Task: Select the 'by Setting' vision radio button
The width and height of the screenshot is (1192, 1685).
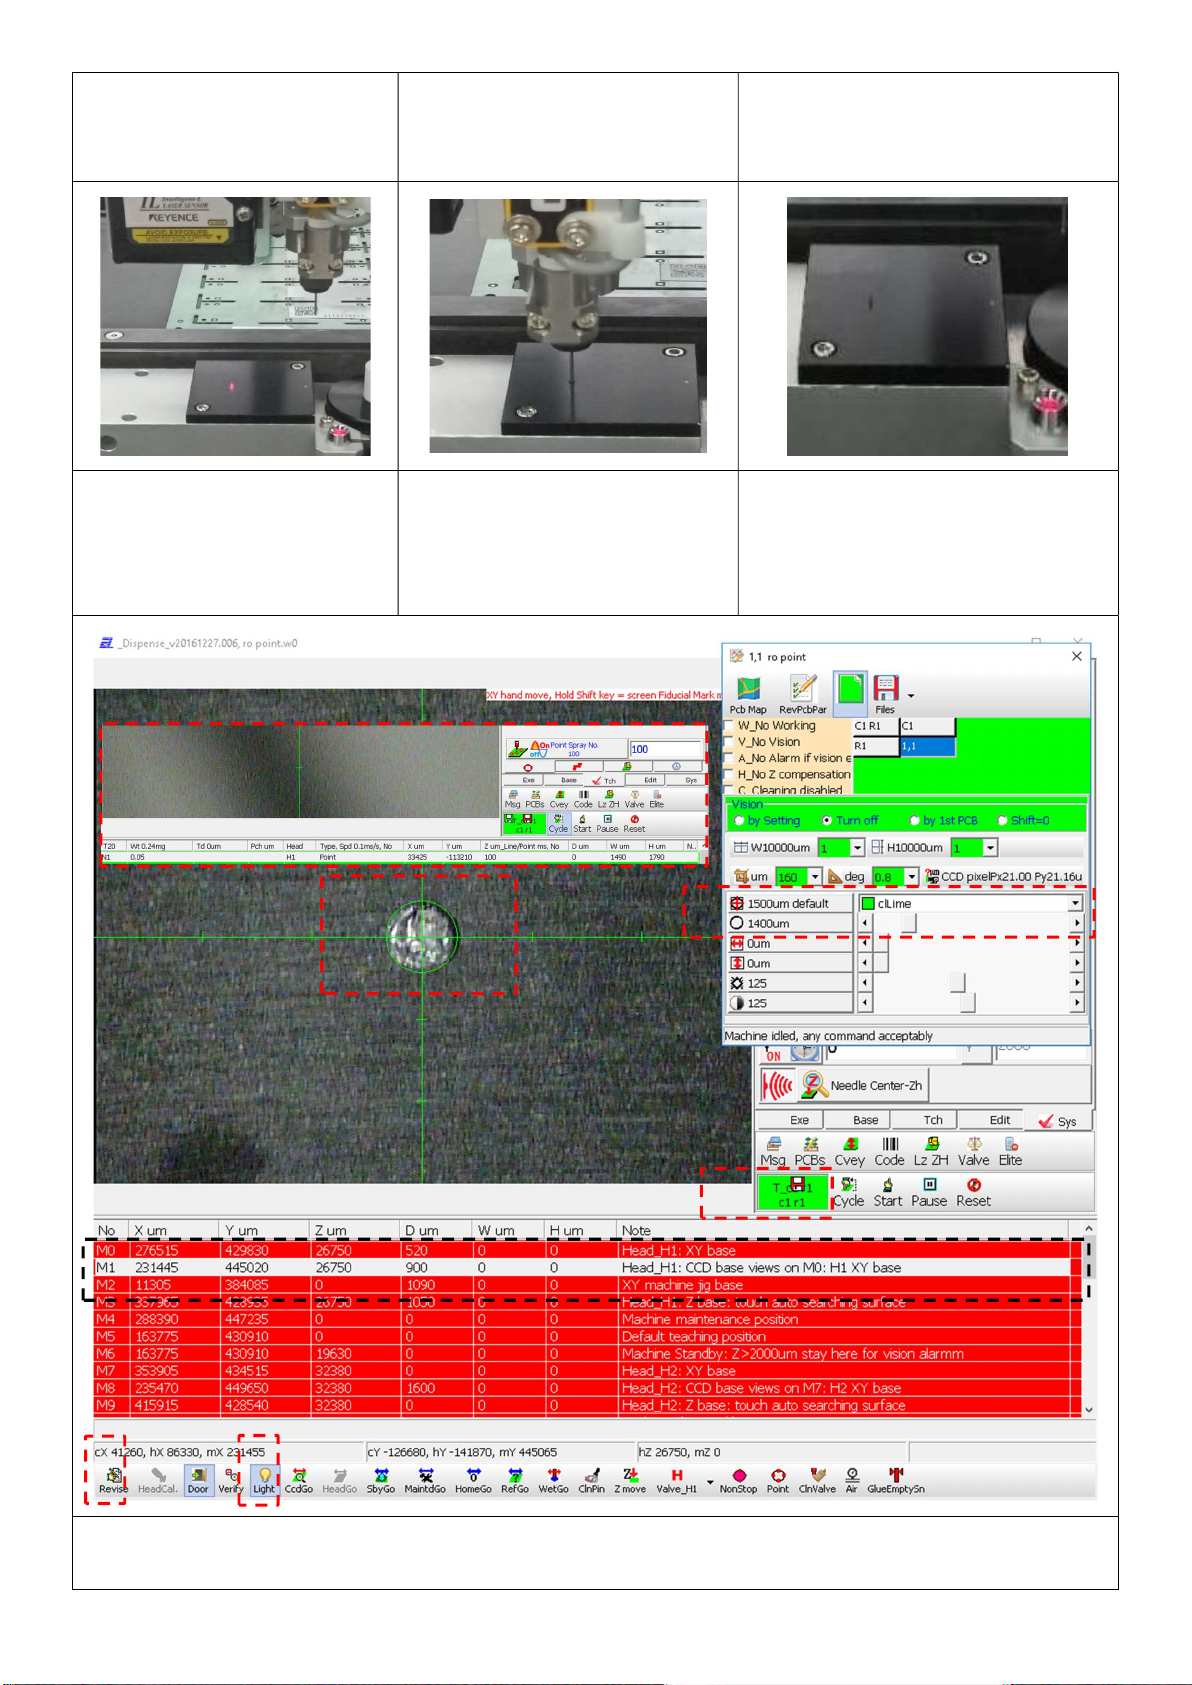Action: (740, 820)
